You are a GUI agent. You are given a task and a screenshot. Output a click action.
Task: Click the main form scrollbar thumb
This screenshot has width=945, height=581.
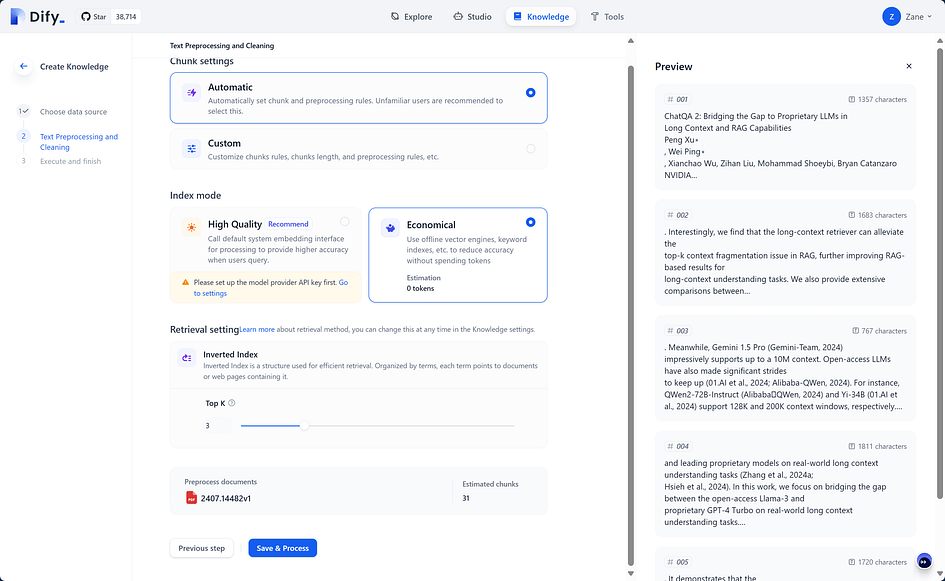631,316
